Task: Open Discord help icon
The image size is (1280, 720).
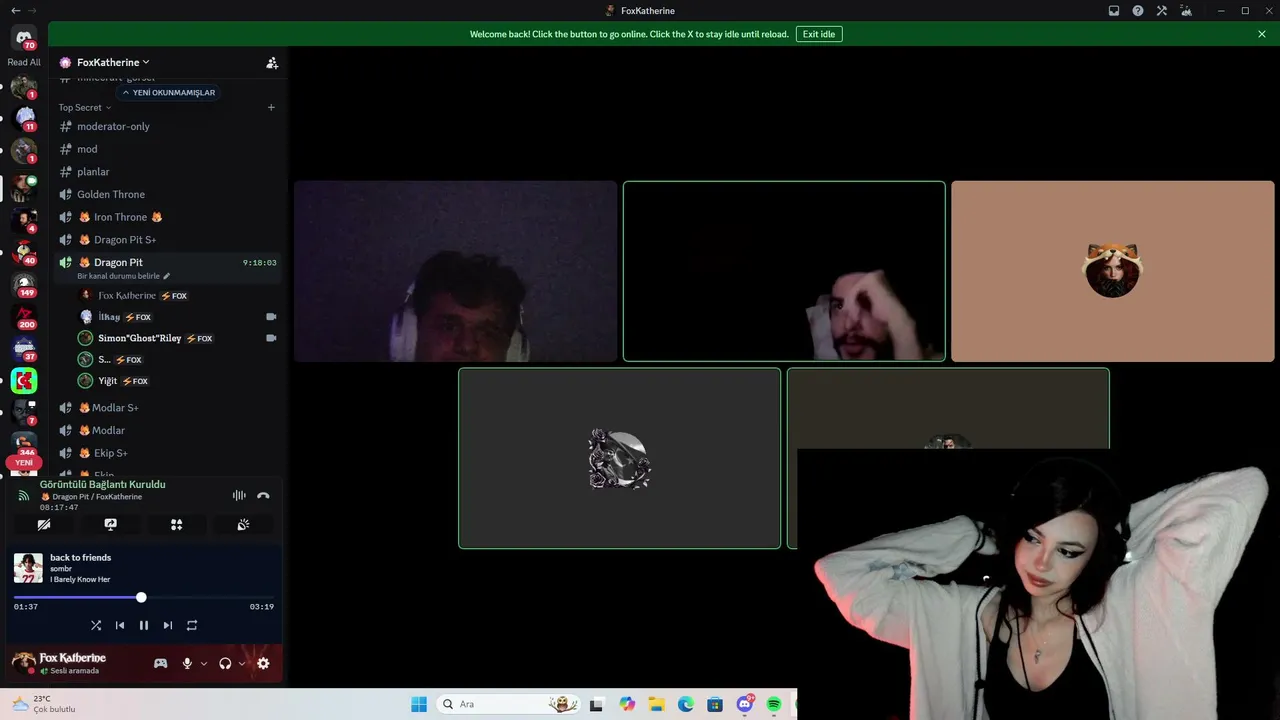Action: pyautogui.click(x=1138, y=11)
